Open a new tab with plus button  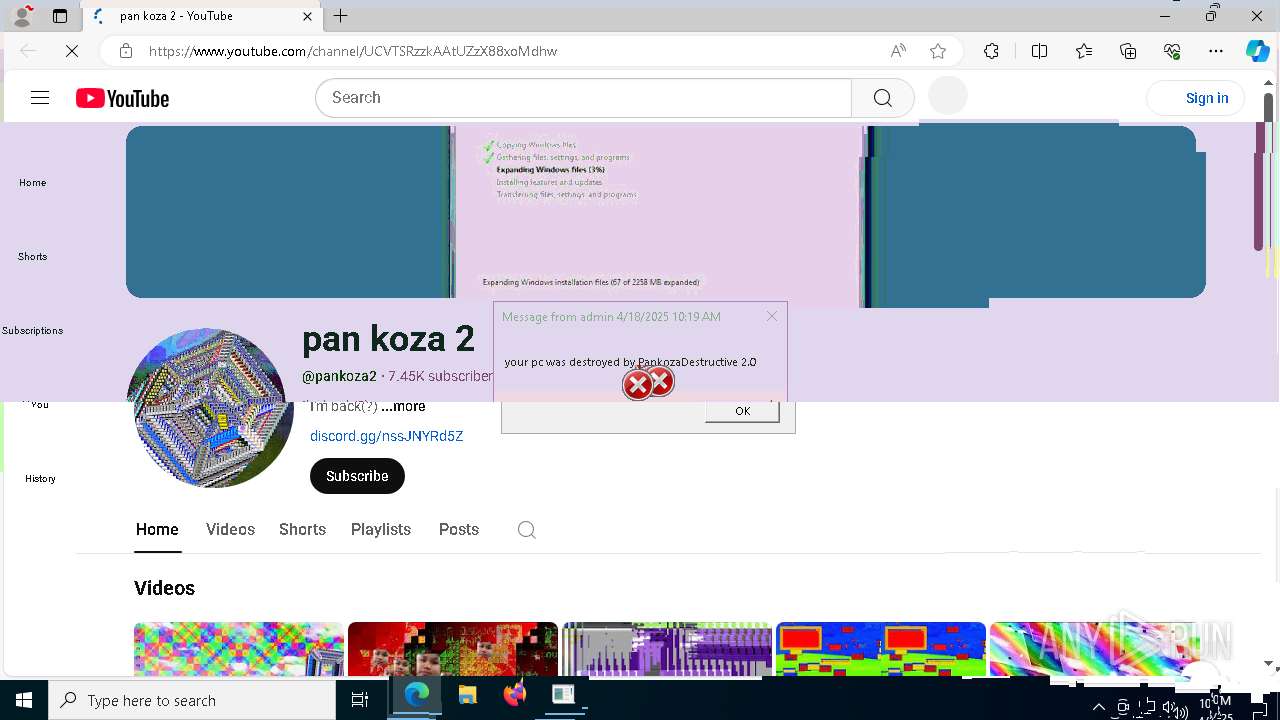341,16
